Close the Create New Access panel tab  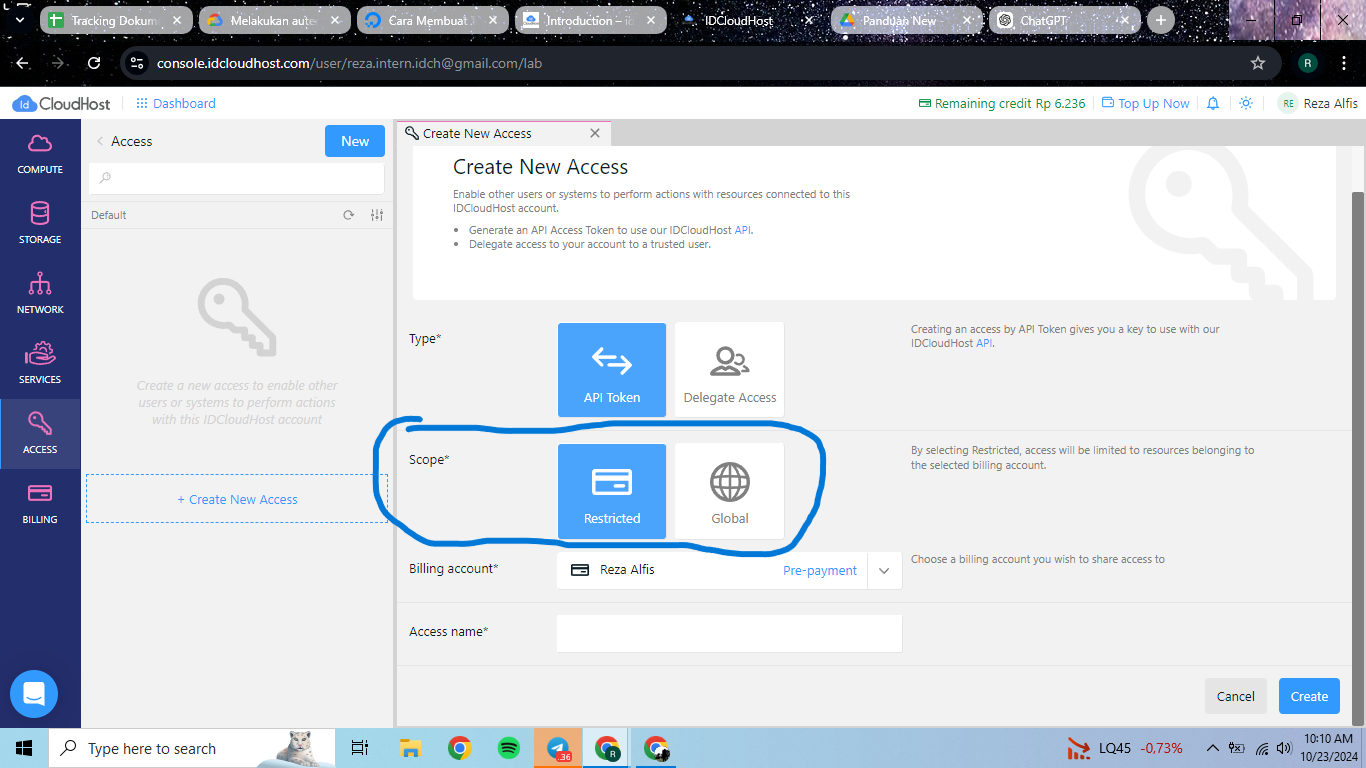[x=595, y=133]
